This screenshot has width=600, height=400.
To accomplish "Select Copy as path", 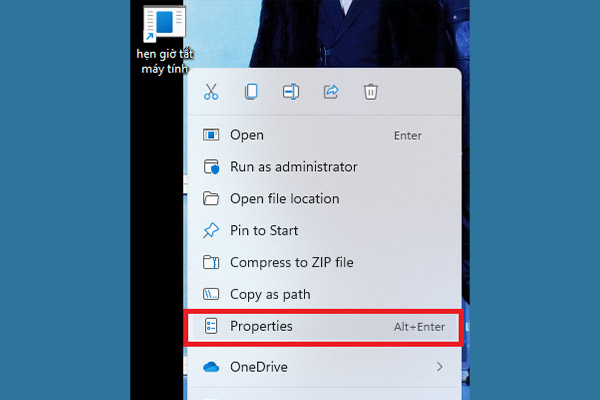I will (323, 294).
